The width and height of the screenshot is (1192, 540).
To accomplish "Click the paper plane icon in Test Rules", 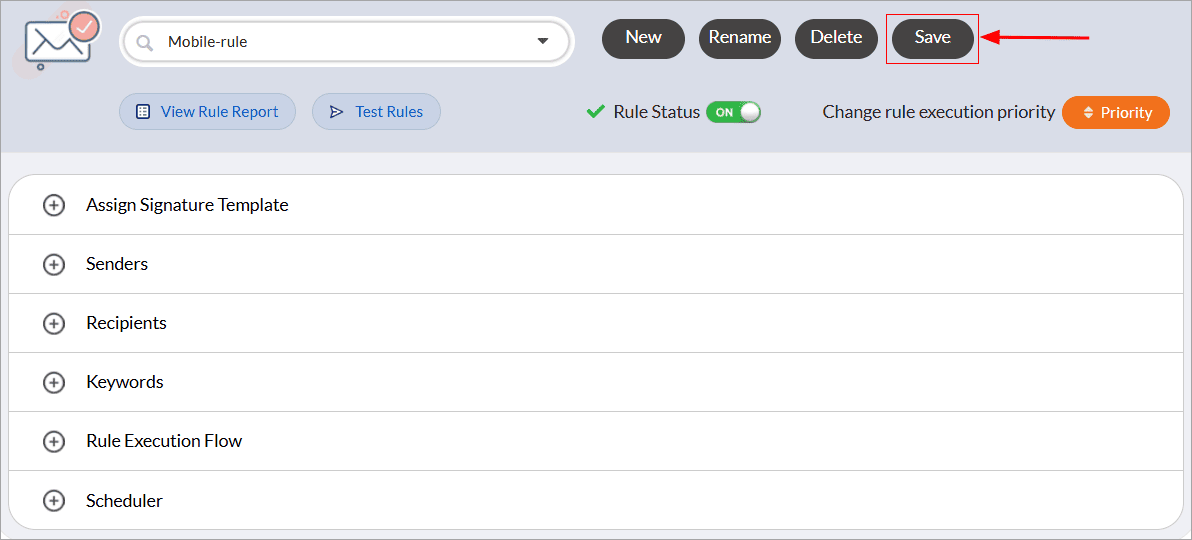I will pos(336,112).
